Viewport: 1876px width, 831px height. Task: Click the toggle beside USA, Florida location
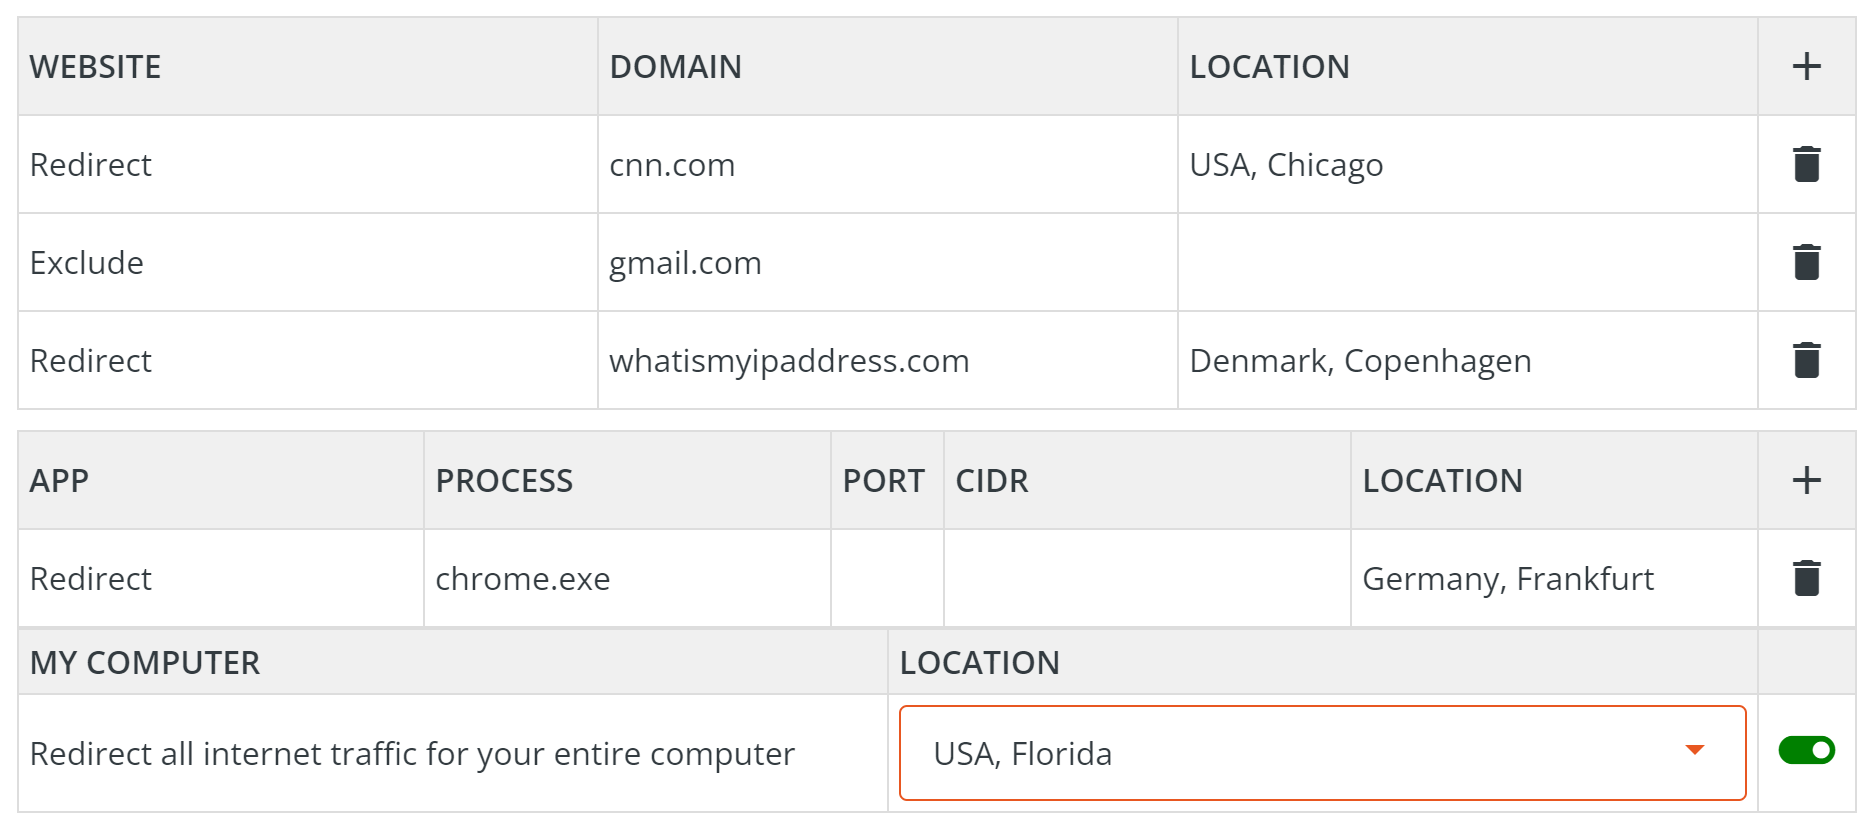[x=1806, y=751]
